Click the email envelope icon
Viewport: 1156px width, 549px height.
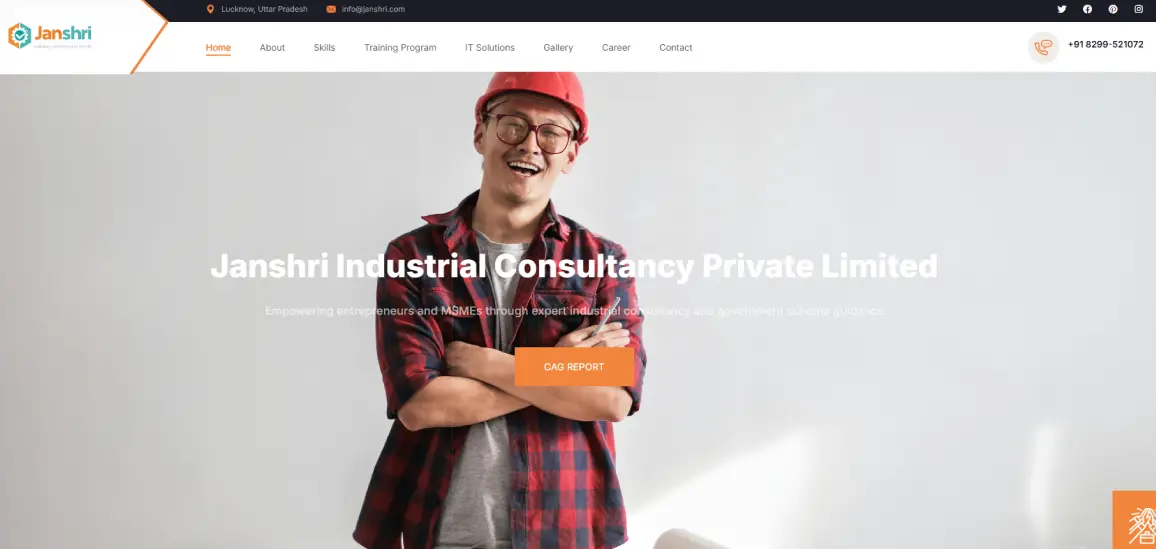331,9
